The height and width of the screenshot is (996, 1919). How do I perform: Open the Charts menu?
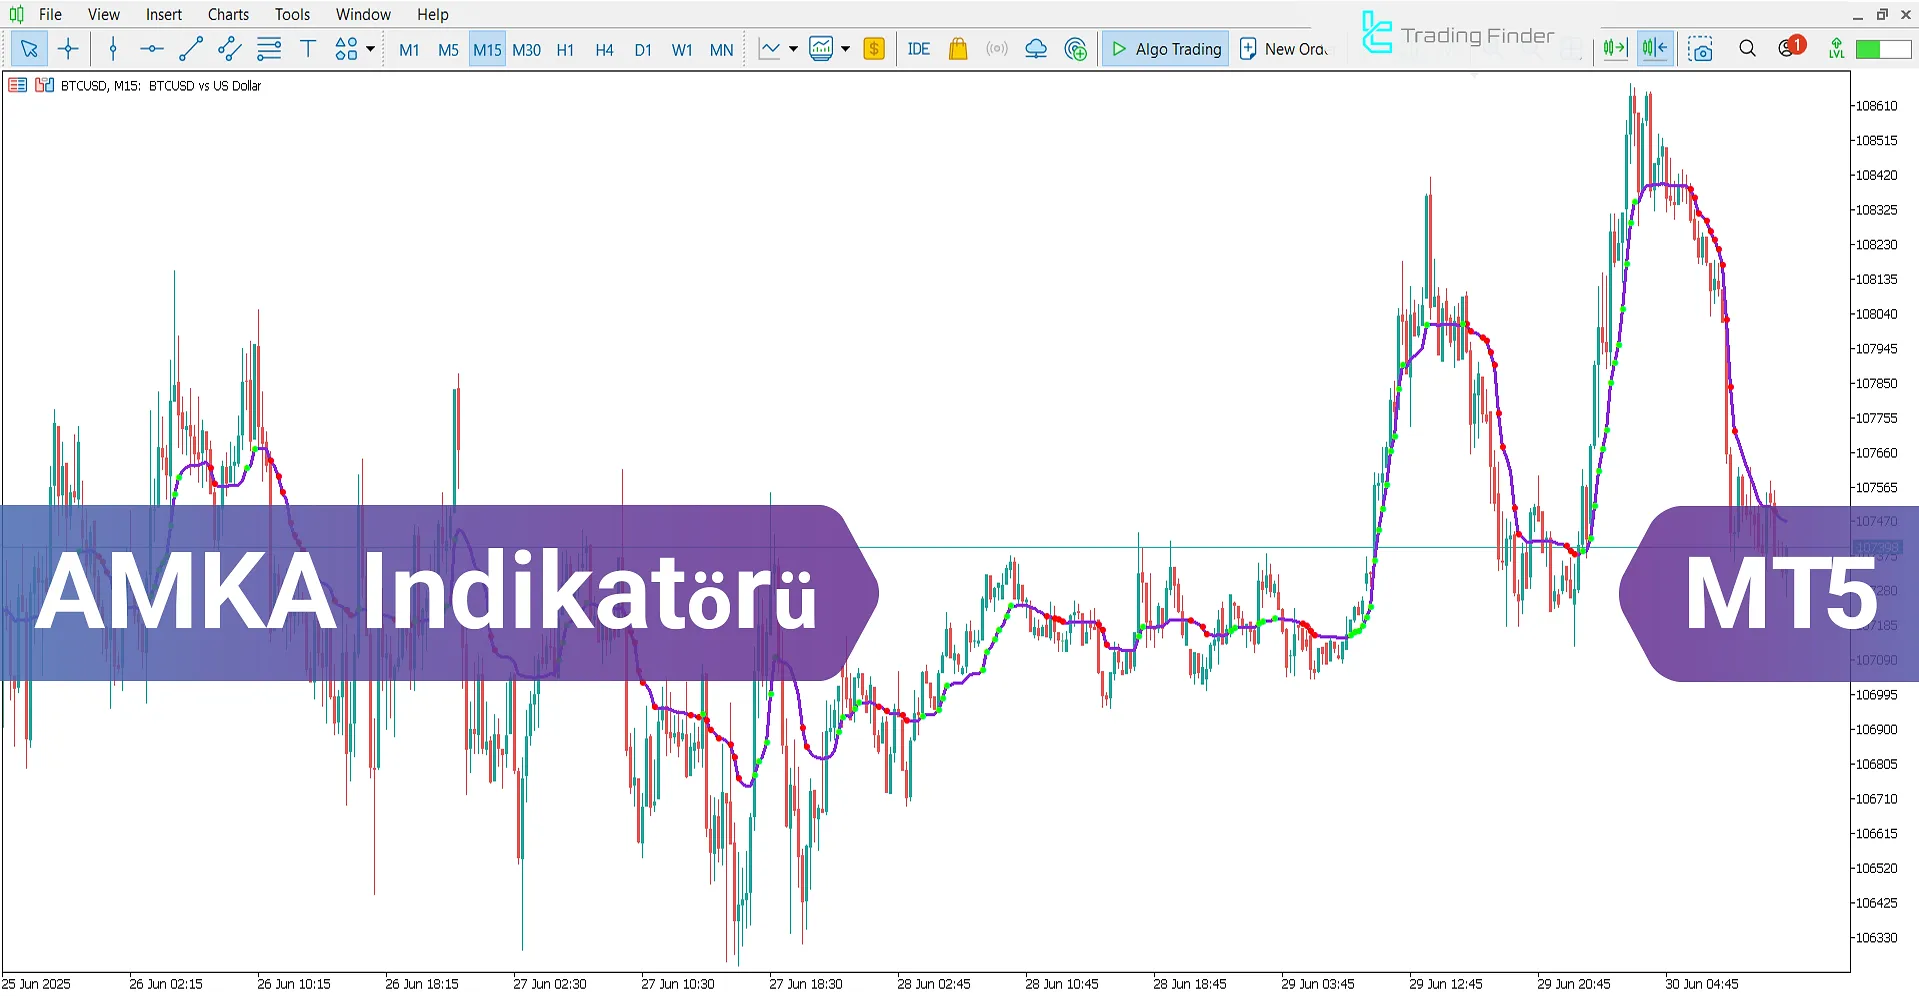click(x=228, y=14)
